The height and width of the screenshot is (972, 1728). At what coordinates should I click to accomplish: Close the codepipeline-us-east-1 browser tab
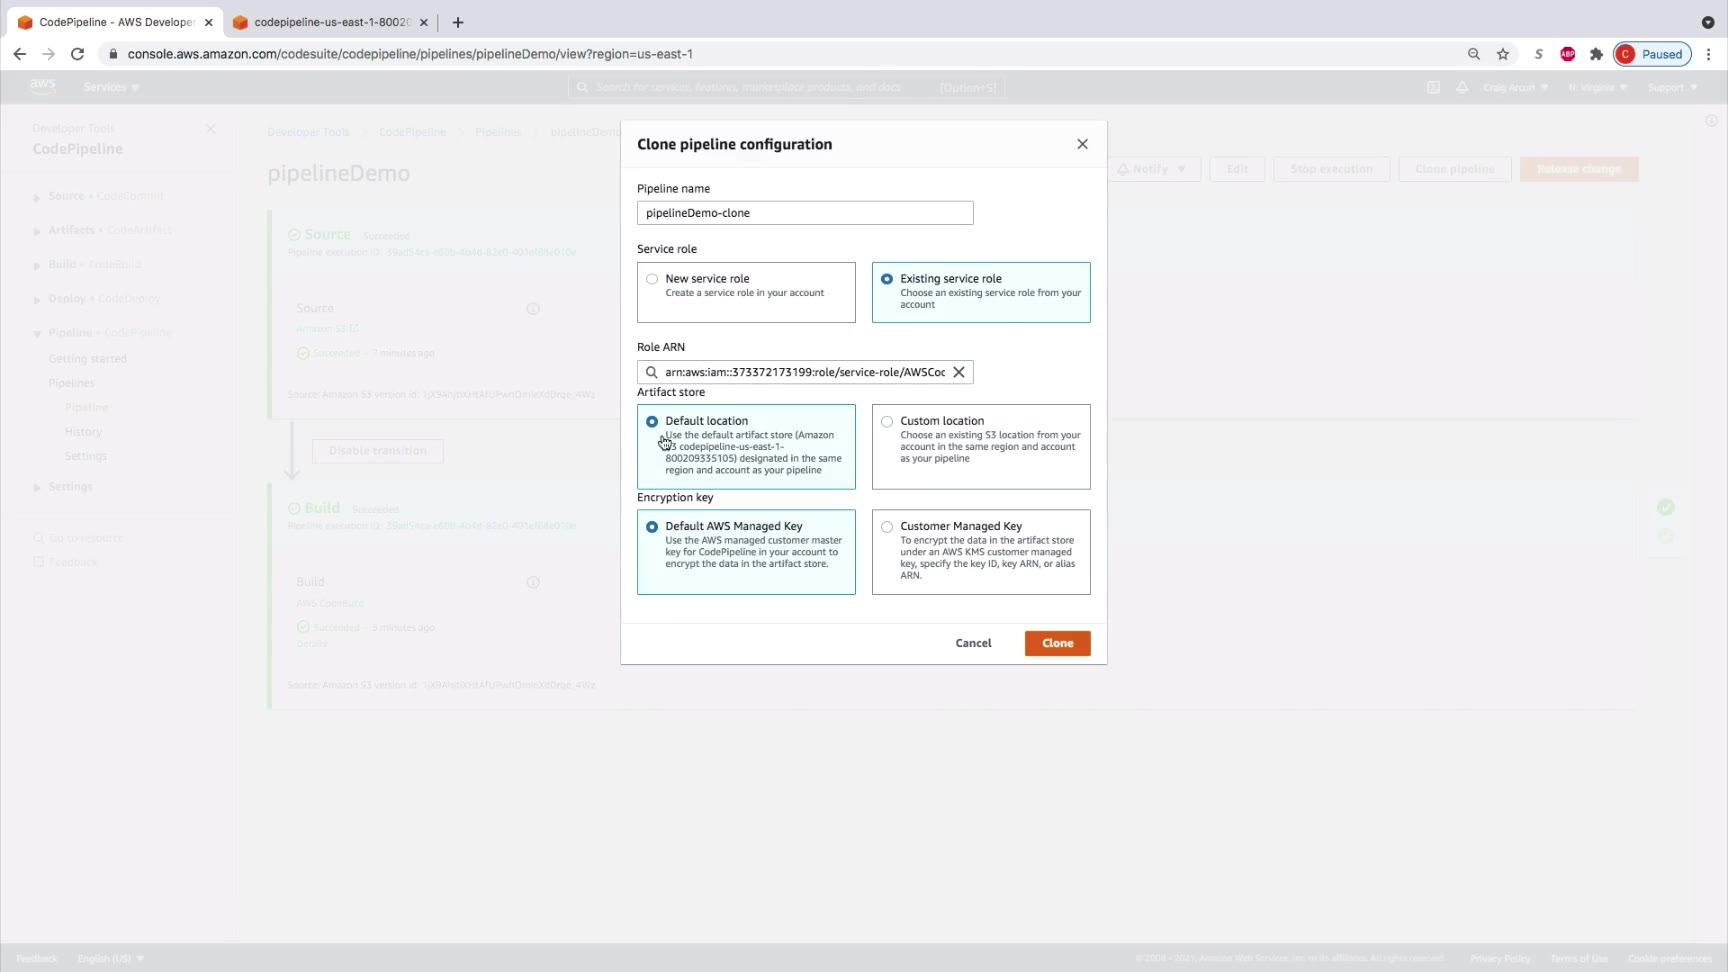[423, 22]
